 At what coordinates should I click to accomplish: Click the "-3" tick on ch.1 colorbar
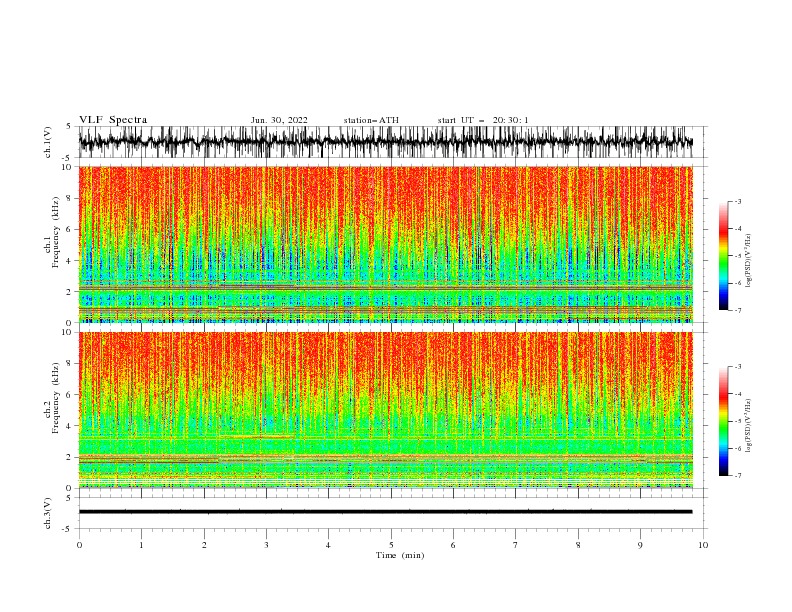tap(737, 201)
